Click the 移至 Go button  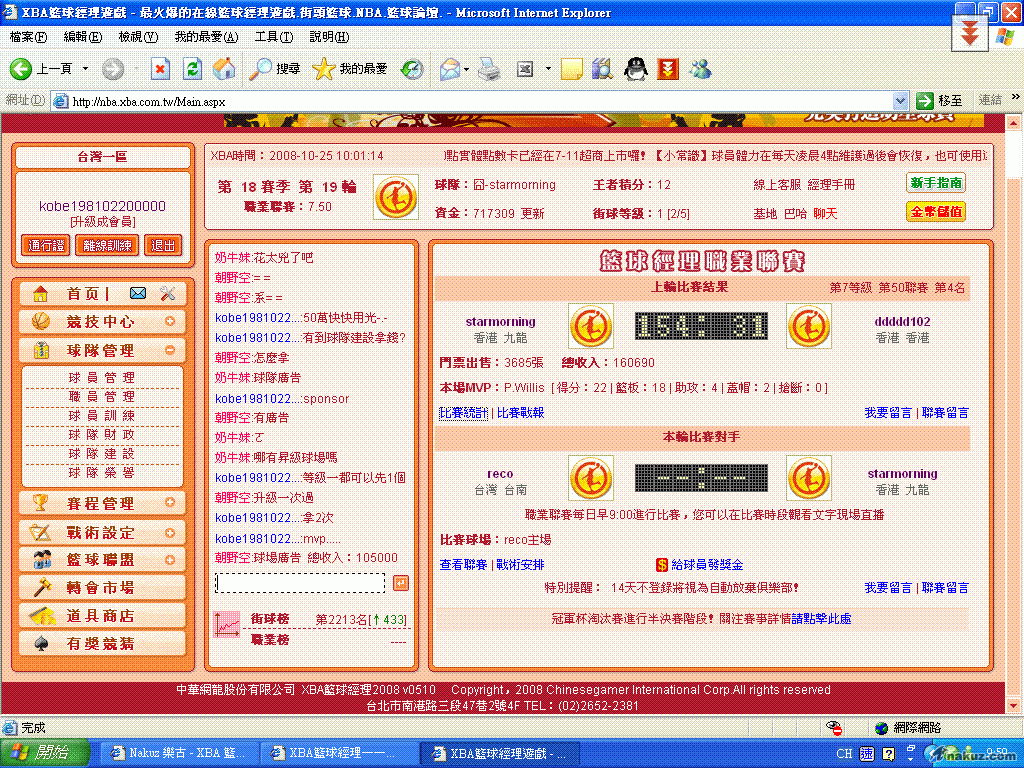point(940,101)
